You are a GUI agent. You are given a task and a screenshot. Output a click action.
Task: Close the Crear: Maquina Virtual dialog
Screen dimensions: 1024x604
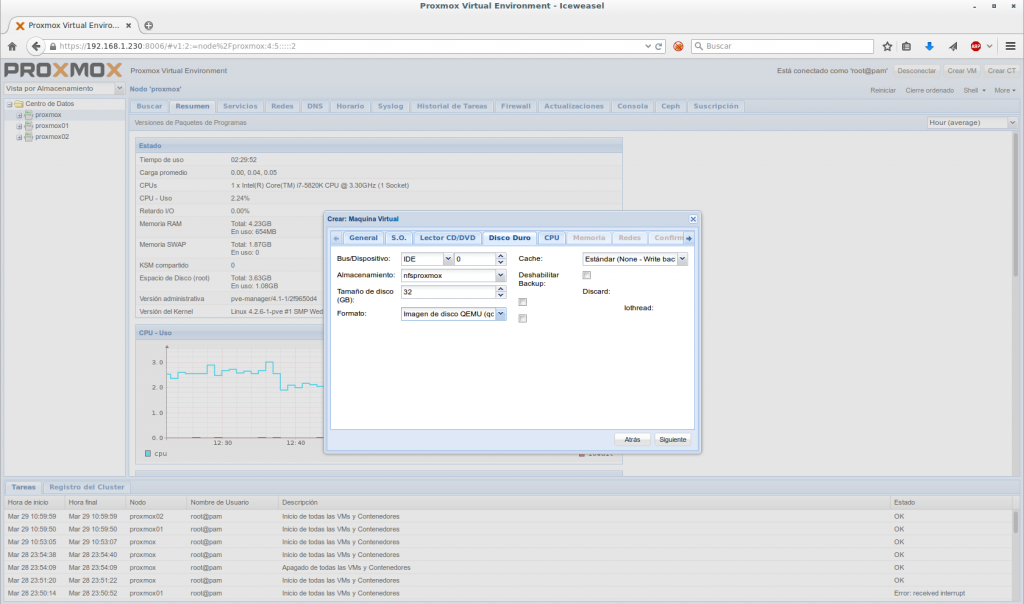tap(693, 218)
